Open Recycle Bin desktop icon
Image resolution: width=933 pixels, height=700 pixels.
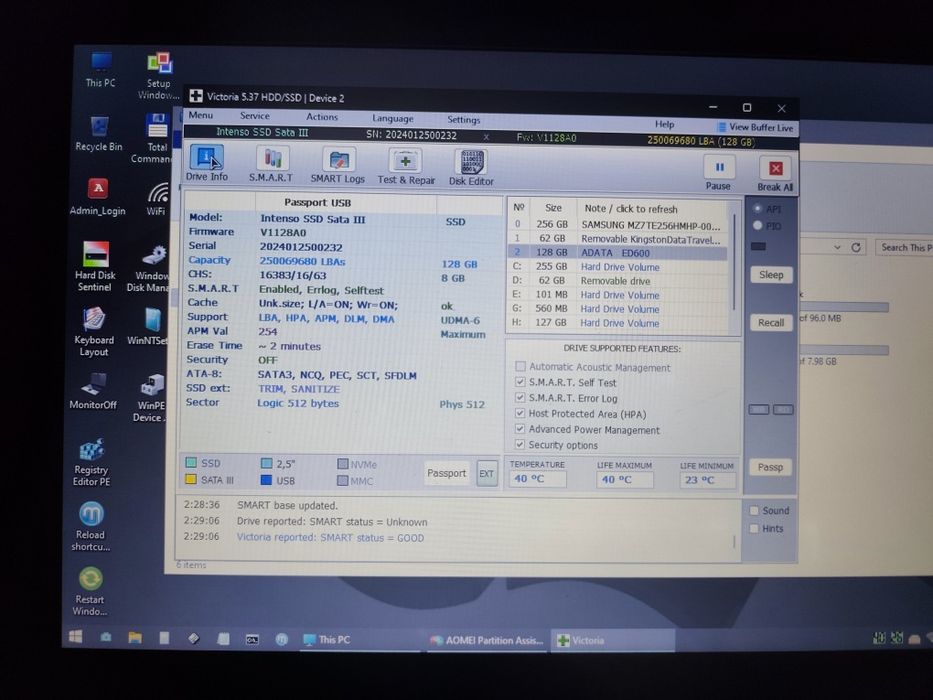[x=99, y=134]
